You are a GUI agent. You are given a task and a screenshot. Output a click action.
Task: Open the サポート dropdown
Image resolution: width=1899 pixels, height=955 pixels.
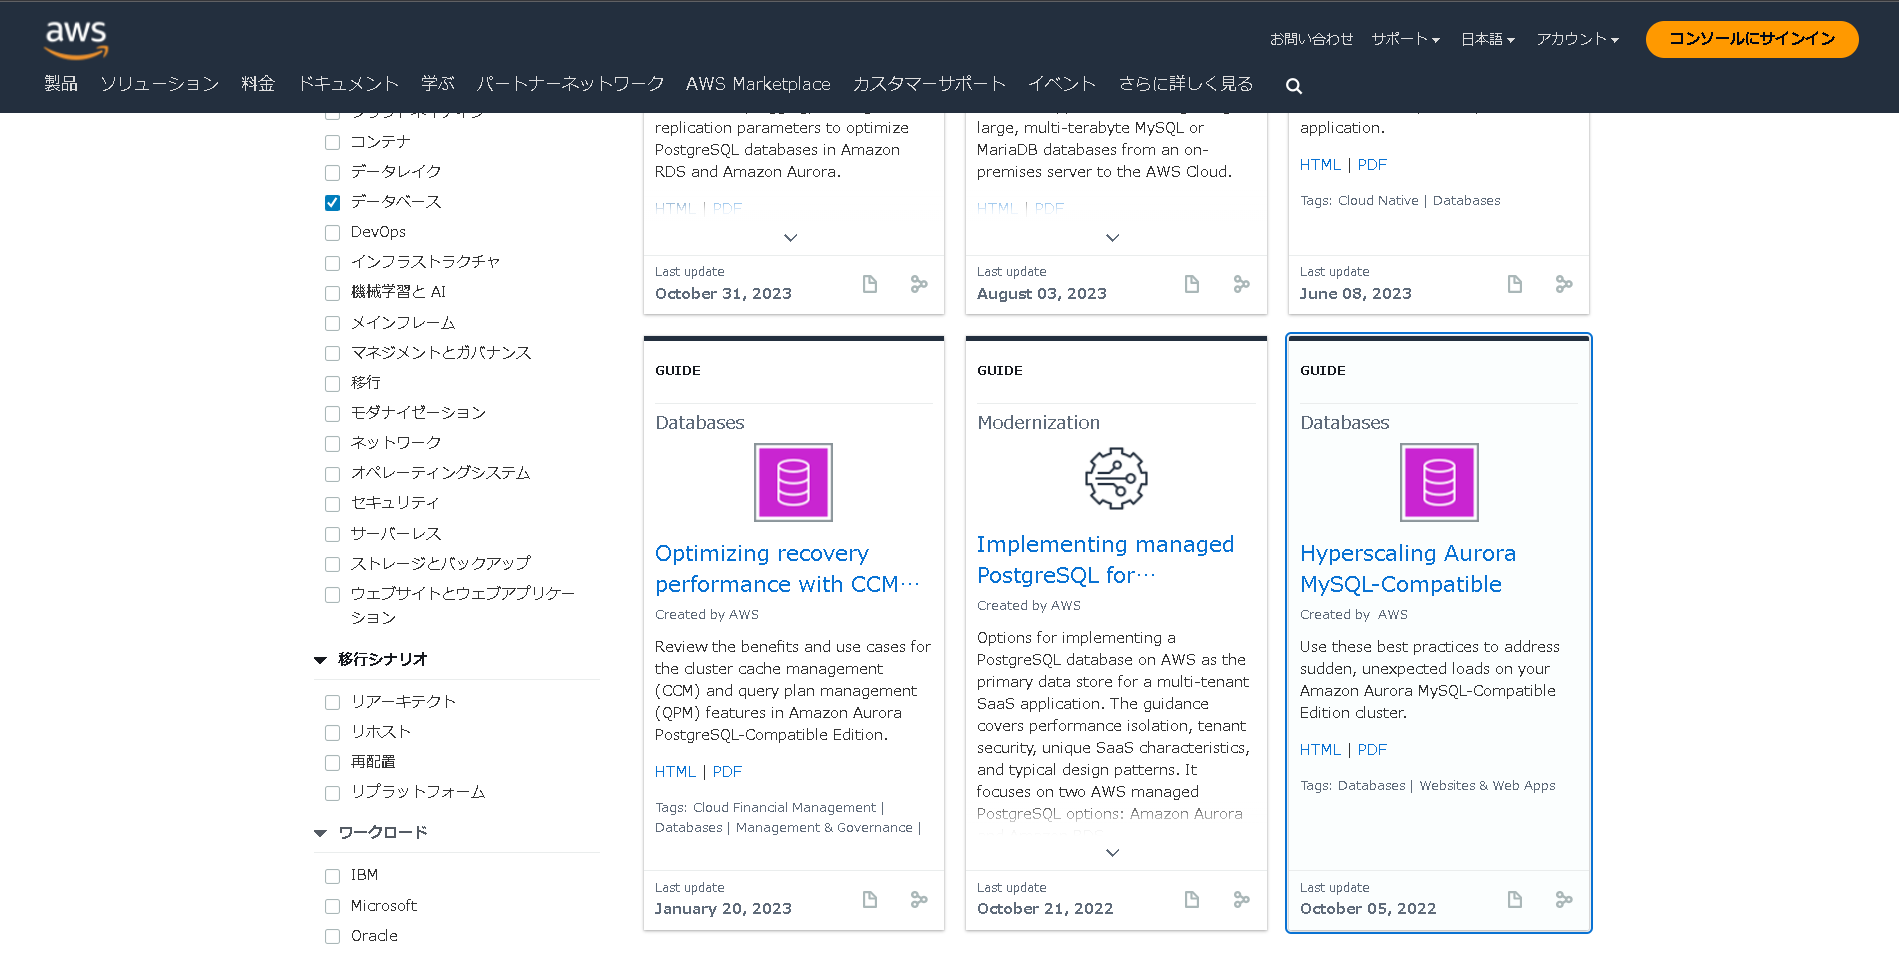click(x=1405, y=39)
